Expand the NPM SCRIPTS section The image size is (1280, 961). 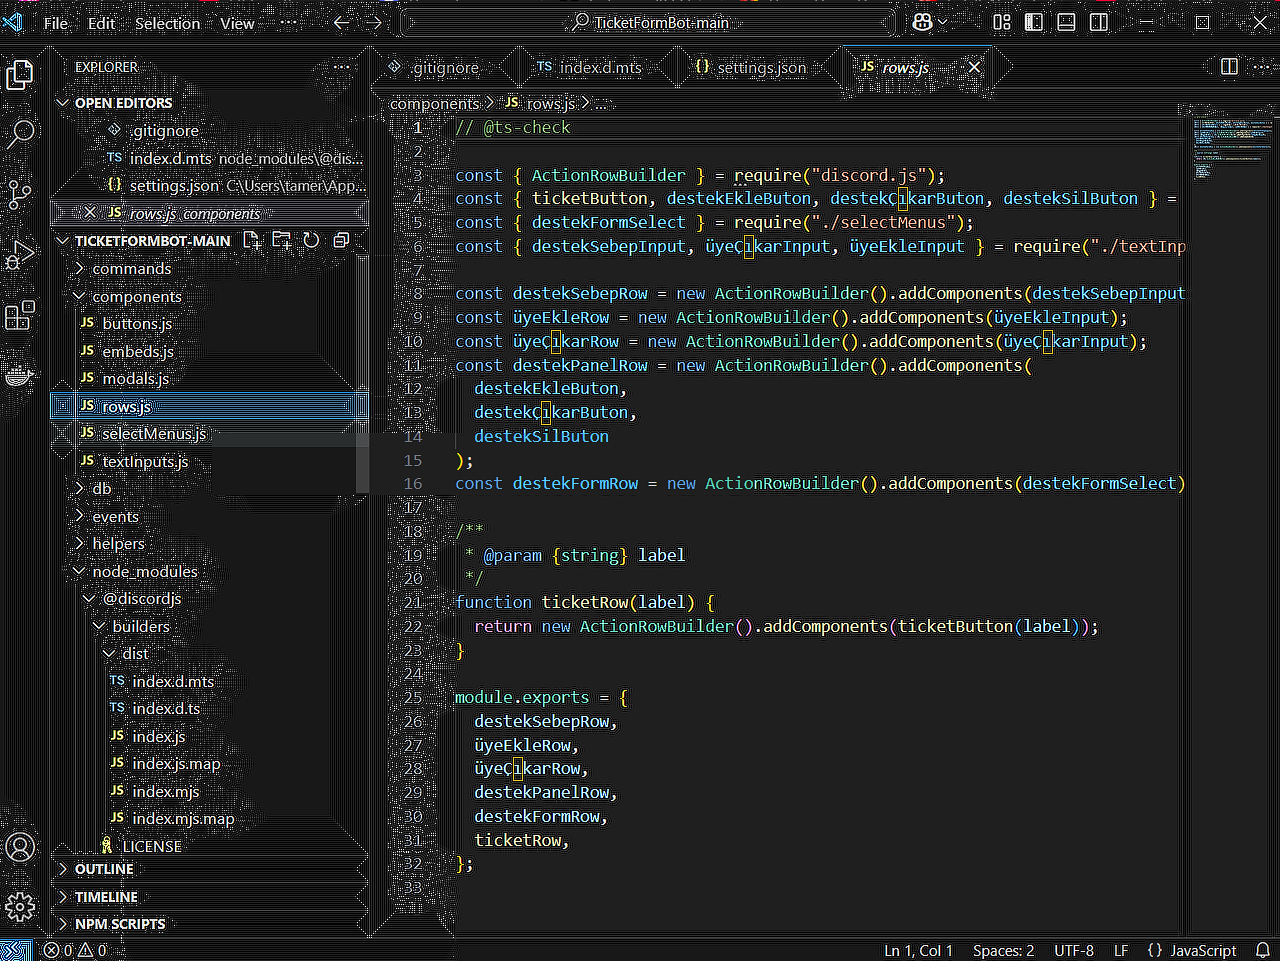point(119,924)
